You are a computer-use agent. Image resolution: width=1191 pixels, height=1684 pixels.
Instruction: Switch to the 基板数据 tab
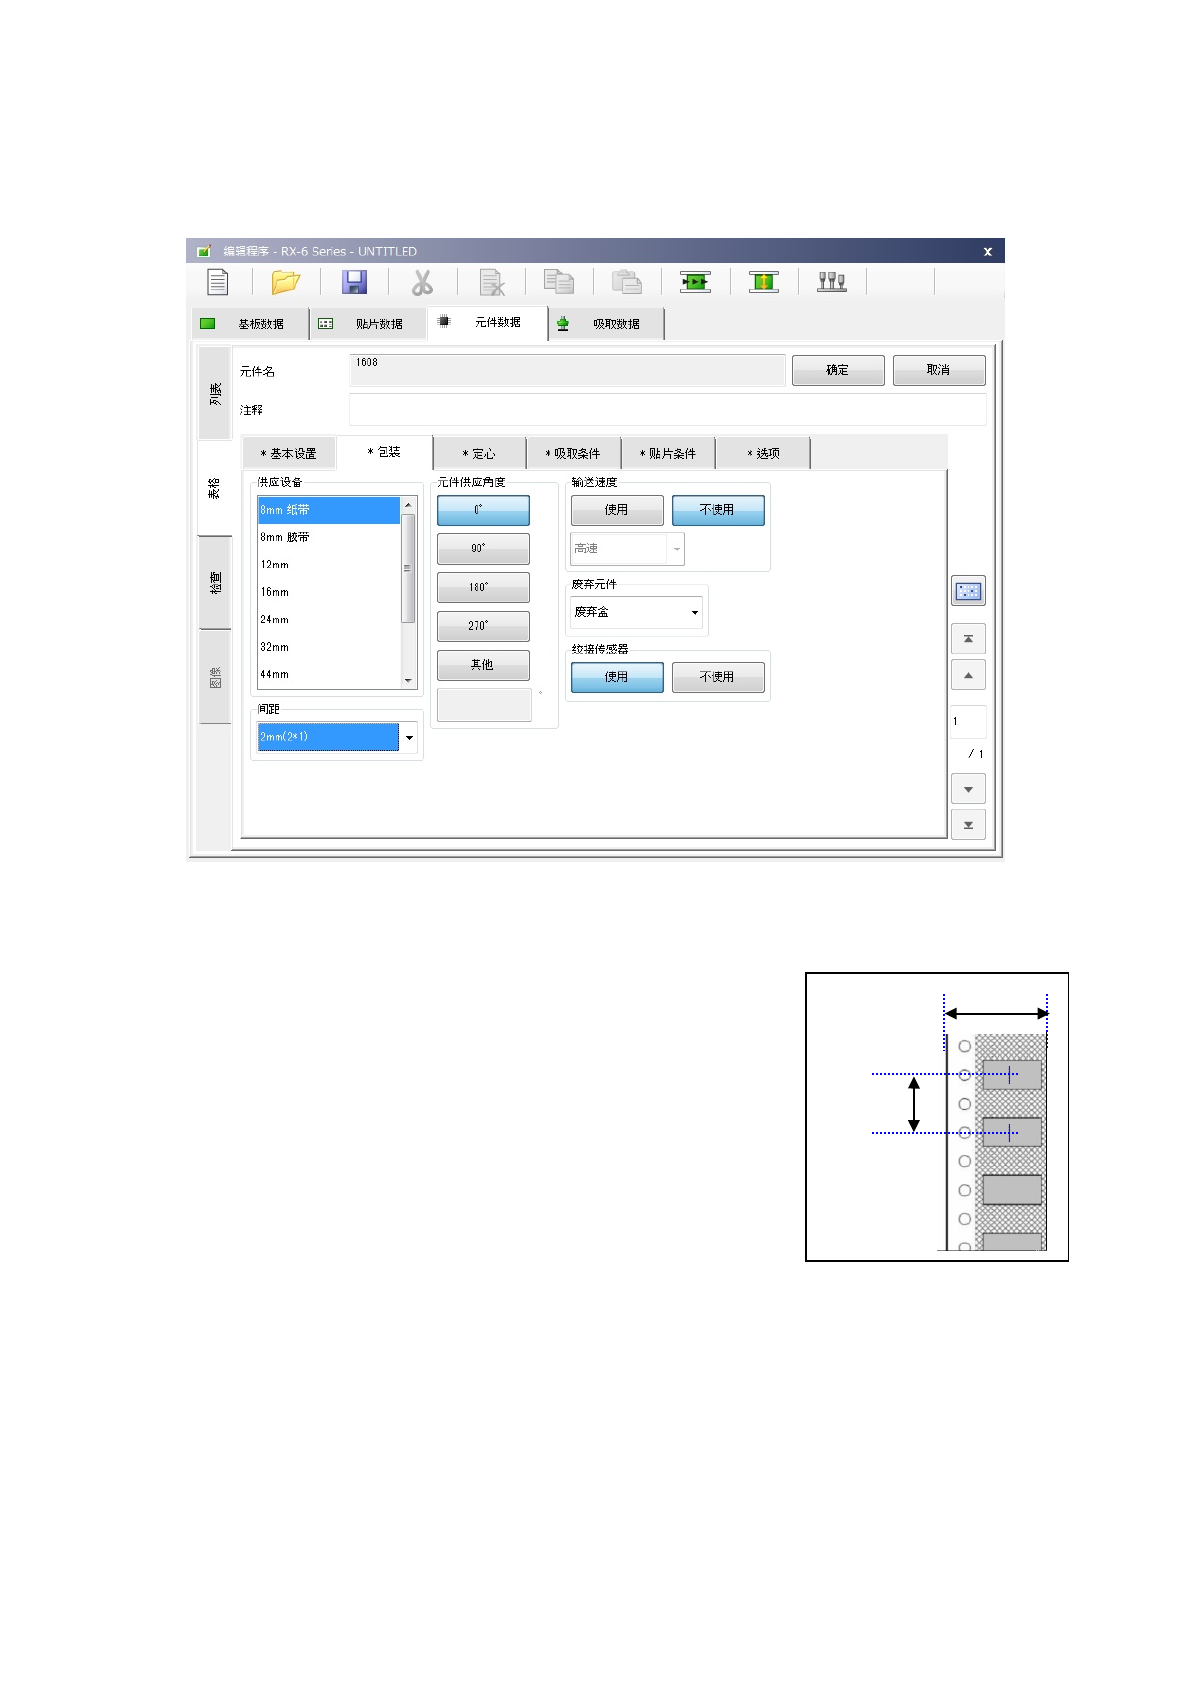249,324
